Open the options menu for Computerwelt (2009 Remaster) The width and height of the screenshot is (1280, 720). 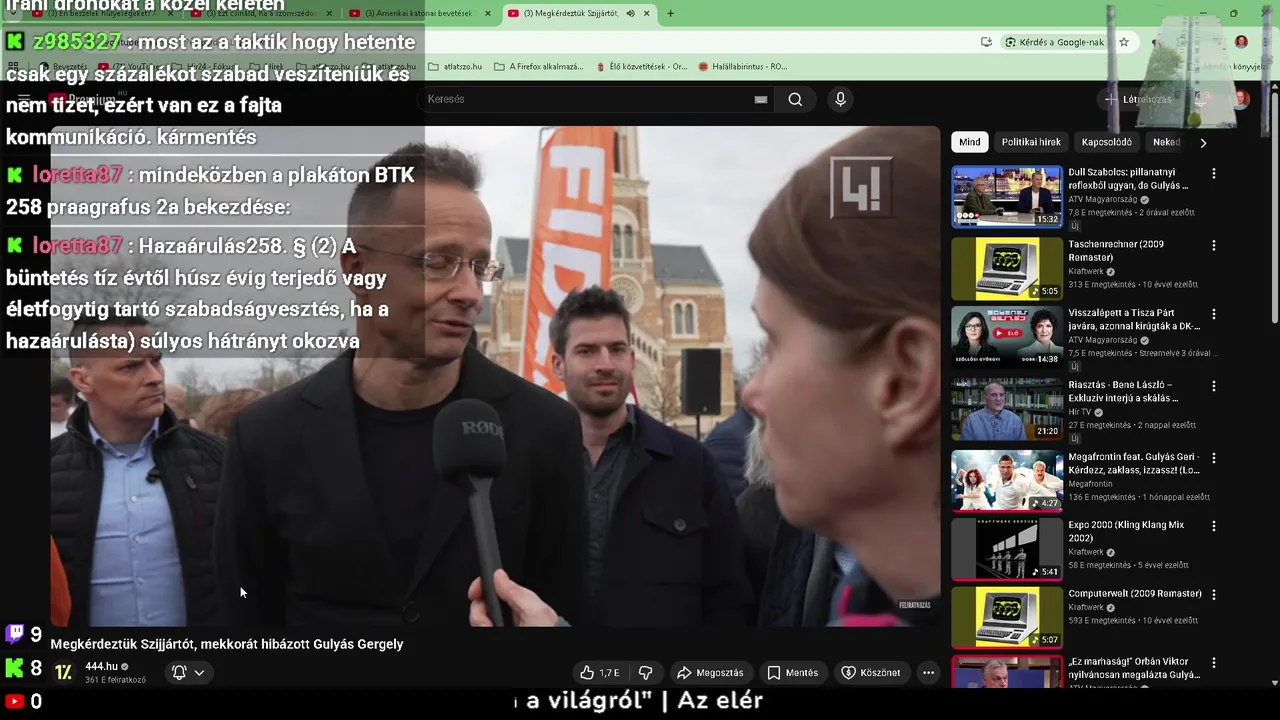coord(1214,594)
